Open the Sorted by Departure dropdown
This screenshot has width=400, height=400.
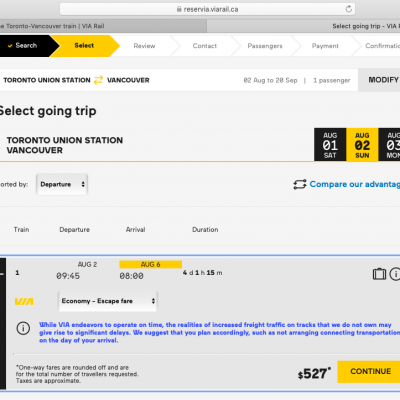point(62,184)
